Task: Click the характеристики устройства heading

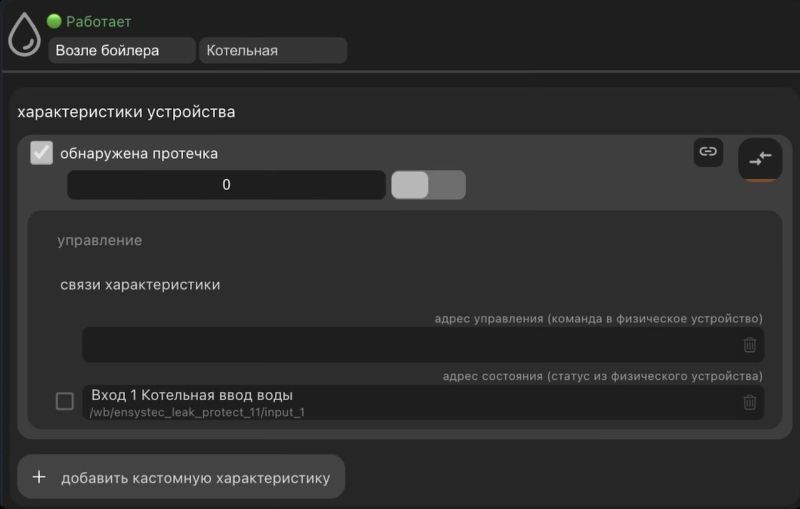Action: pos(126,112)
